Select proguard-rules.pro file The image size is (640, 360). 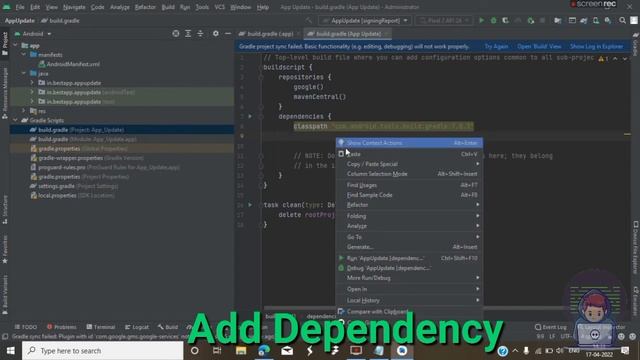(105, 167)
